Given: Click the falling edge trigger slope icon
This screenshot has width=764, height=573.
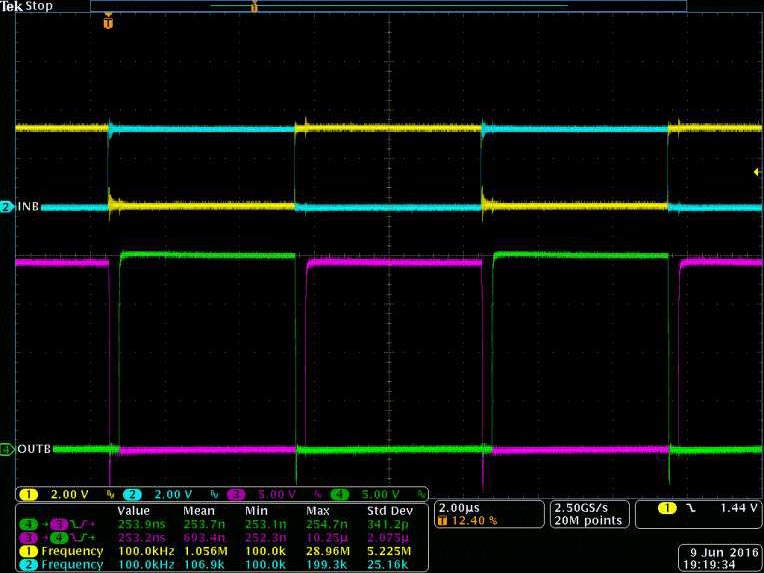Looking at the screenshot, I should coord(691,508).
